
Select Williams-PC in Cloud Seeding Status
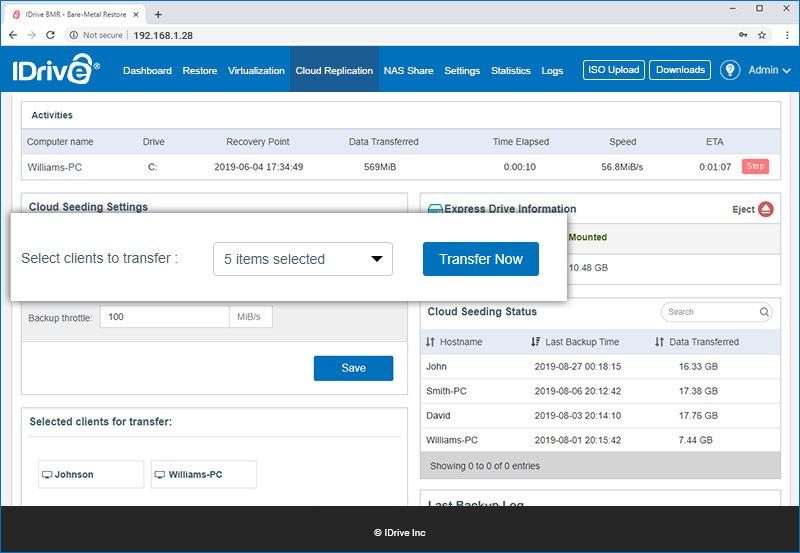(x=600, y=440)
